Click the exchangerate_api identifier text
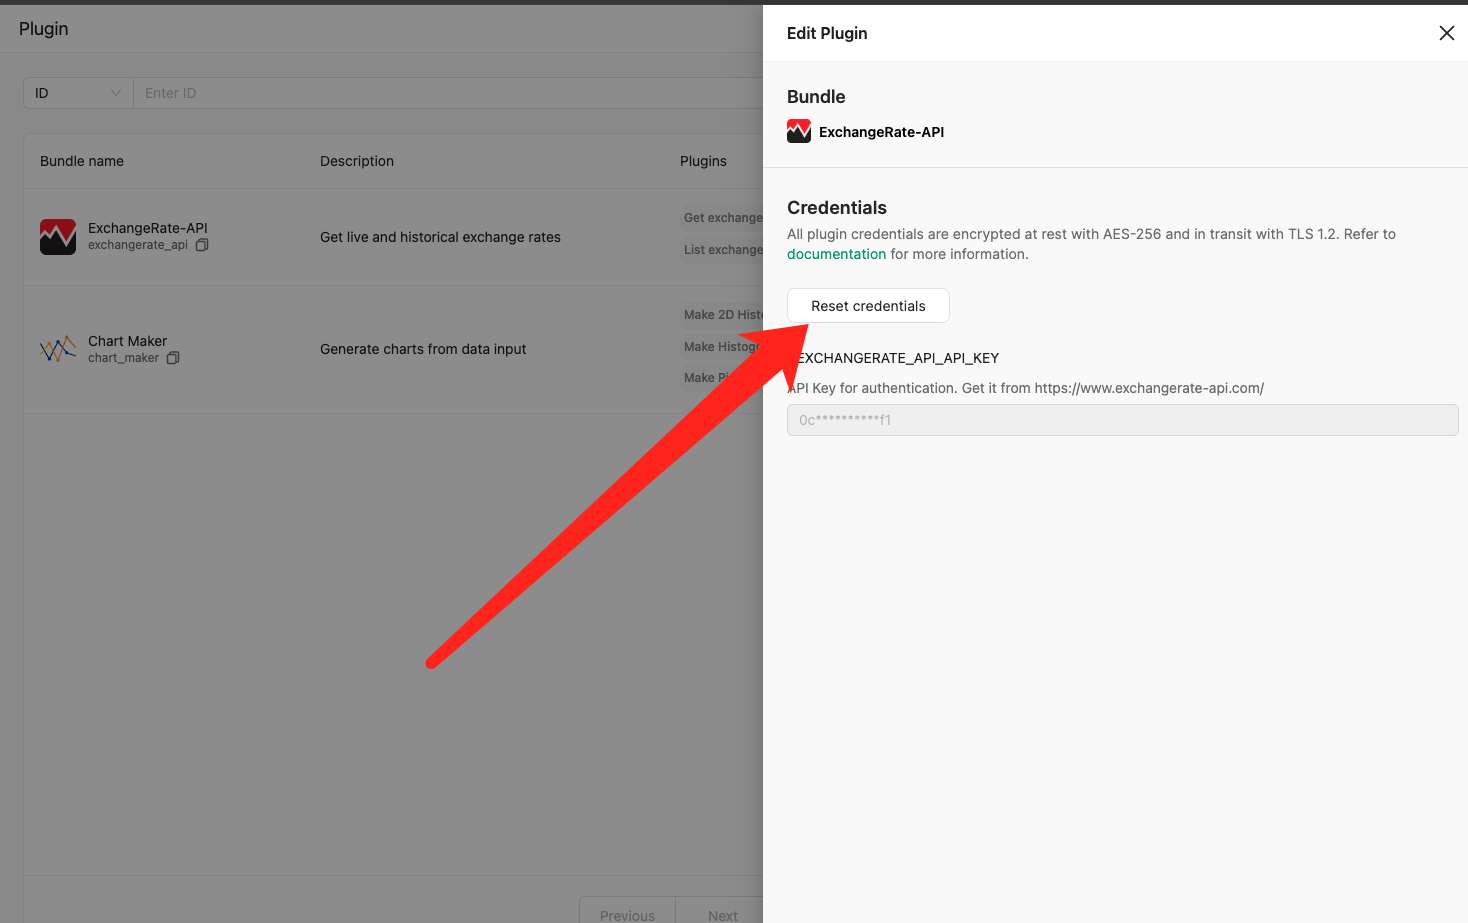 (x=138, y=245)
